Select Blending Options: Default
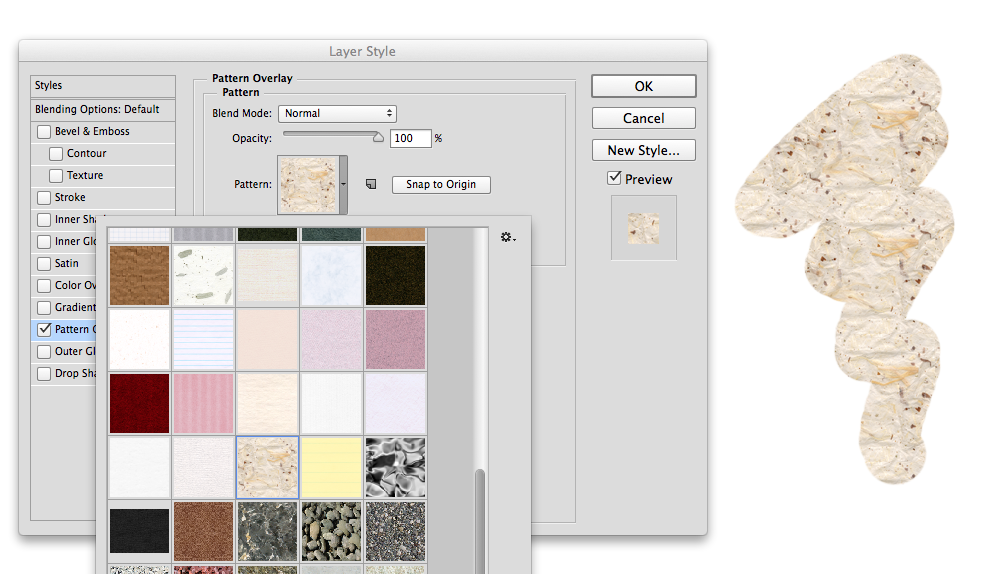Viewport: 990px width, 574px height. click(x=103, y=109)
